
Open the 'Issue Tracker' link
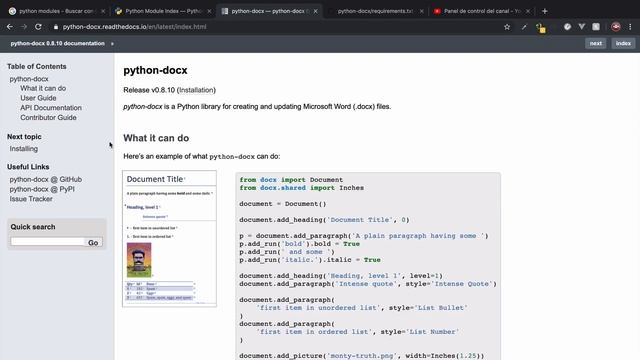[31, 199]
